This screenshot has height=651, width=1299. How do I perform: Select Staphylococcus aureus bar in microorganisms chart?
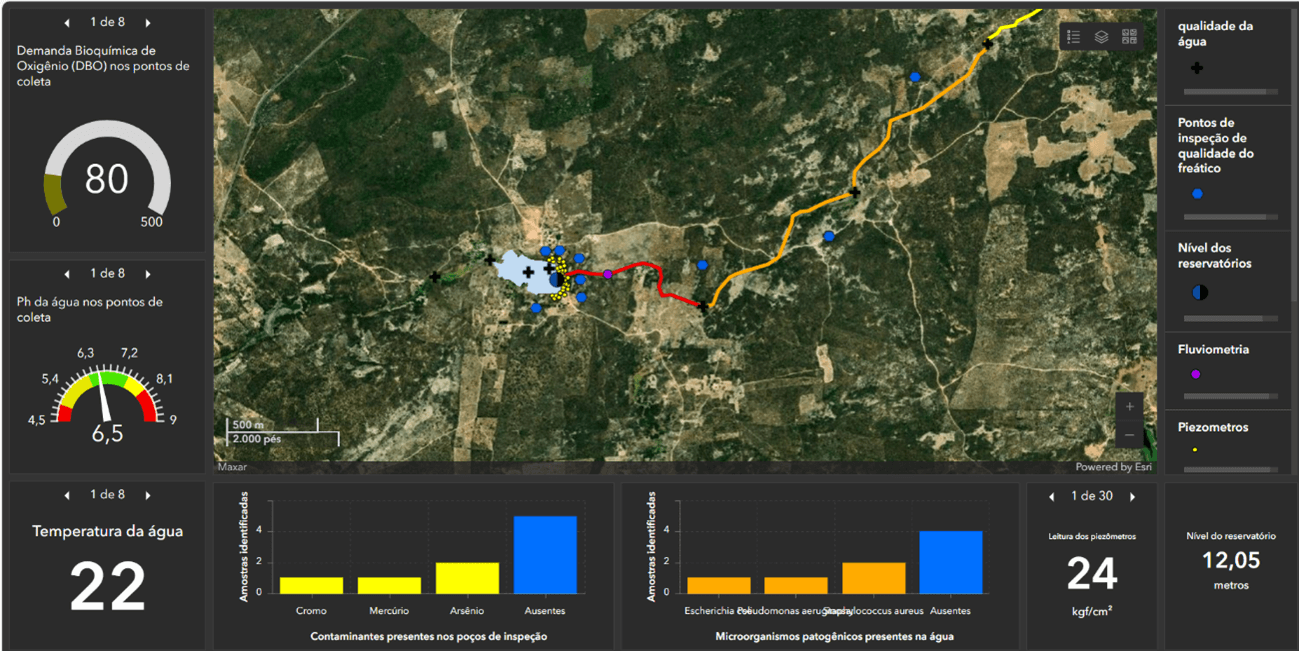pos(873,578)
